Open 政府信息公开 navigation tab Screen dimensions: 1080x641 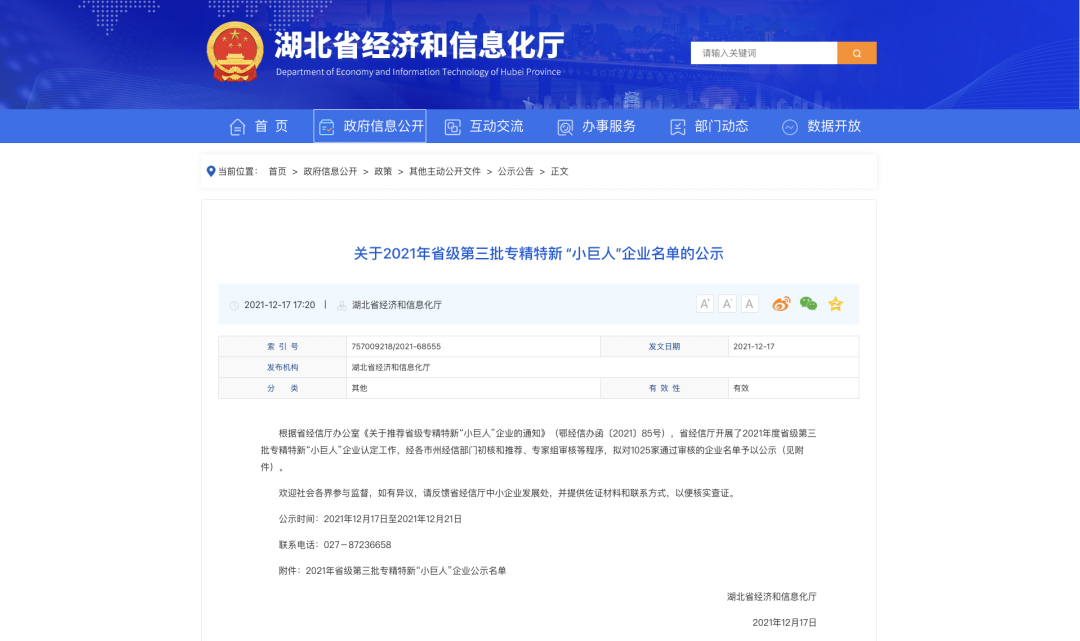[x=370, y=126]
